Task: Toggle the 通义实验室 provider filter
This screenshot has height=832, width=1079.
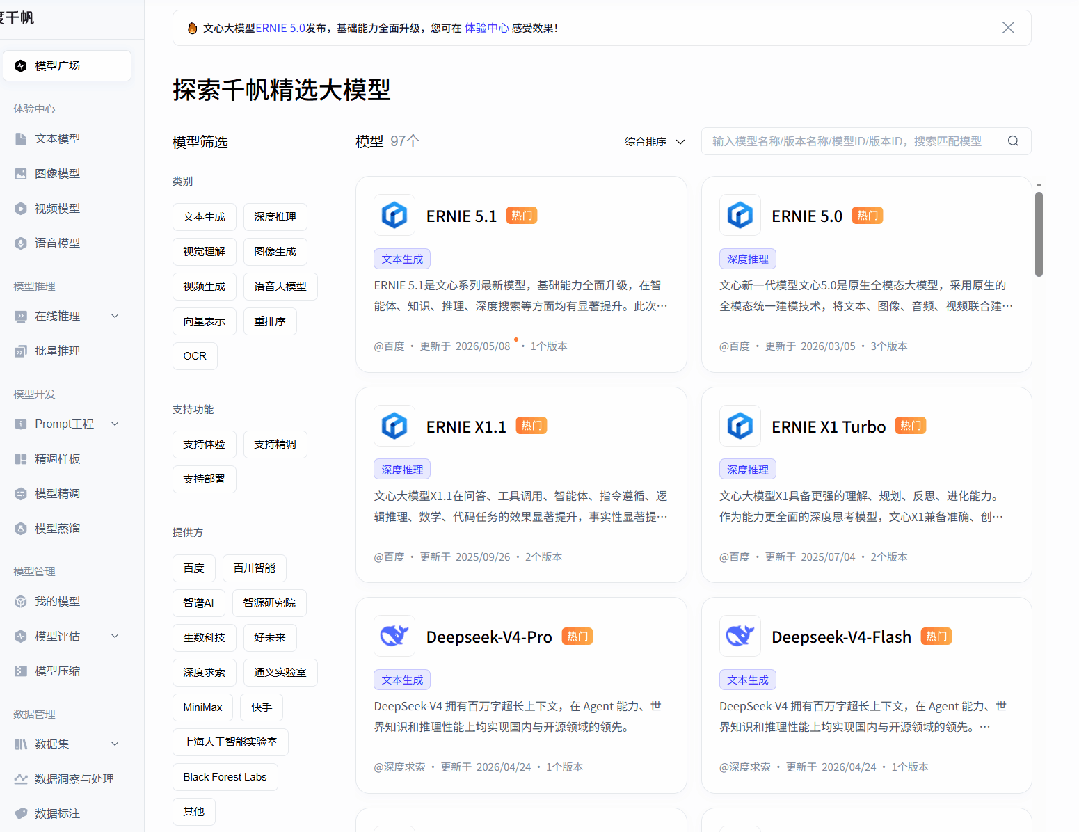Action: (x=280, y=672)
